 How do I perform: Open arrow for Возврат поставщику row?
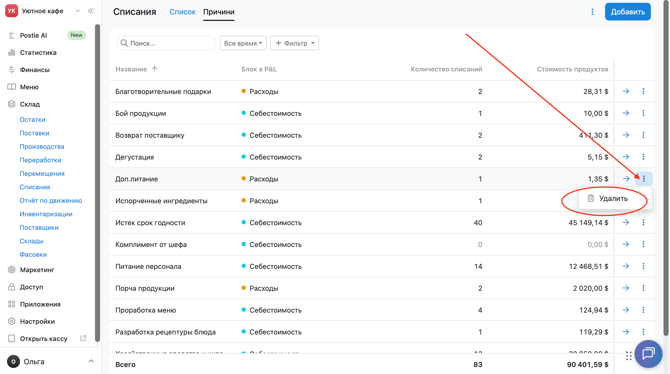tap(626, 135)
